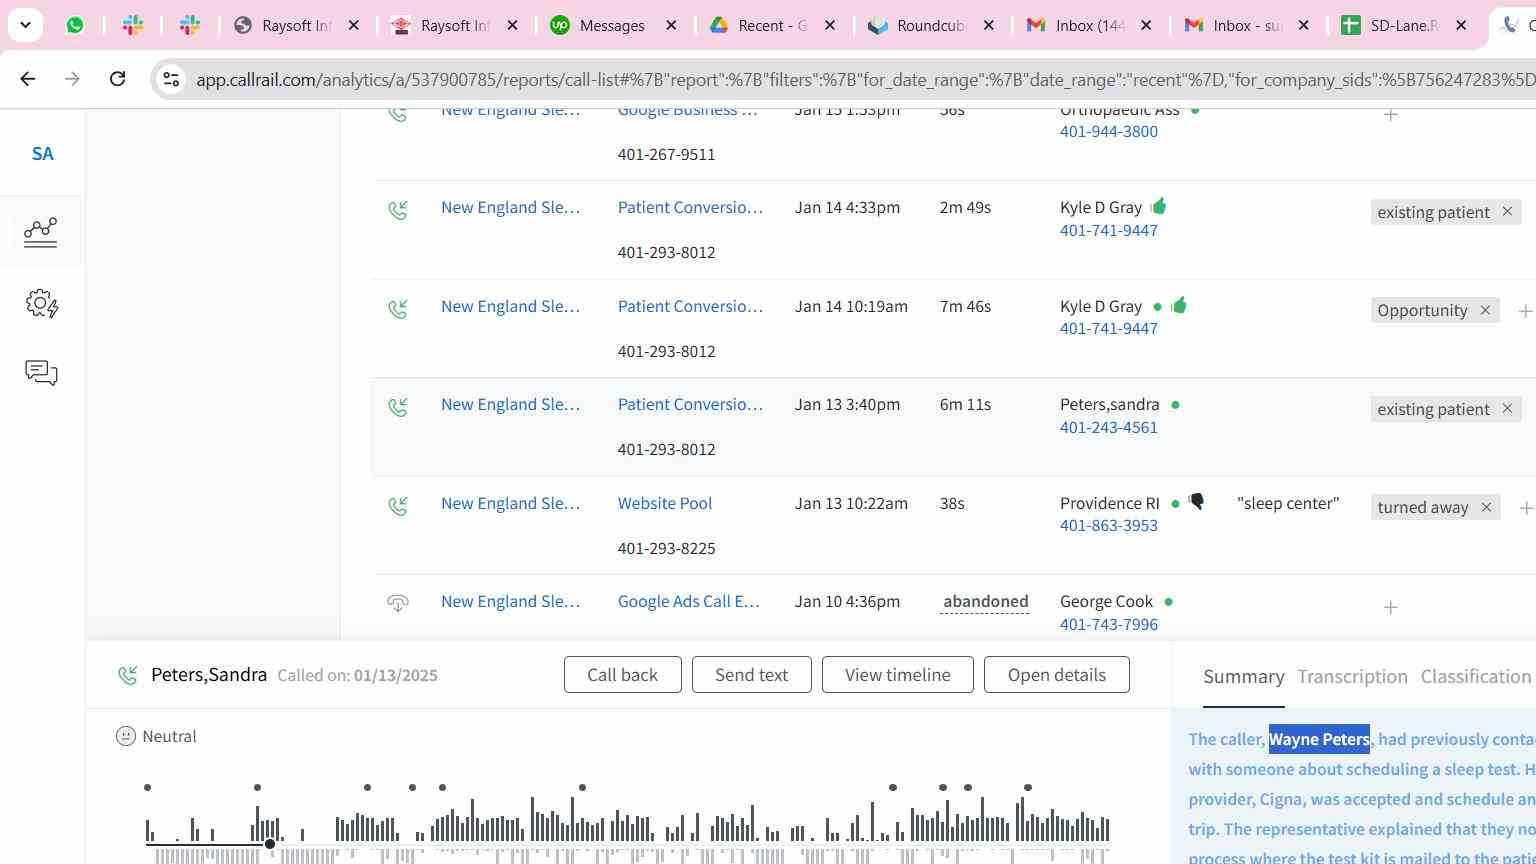Click call icon beside Peters,Sandra in detail panel
Image resolution: width=1536 pixels, height=864 pixels.
point(127,675)
